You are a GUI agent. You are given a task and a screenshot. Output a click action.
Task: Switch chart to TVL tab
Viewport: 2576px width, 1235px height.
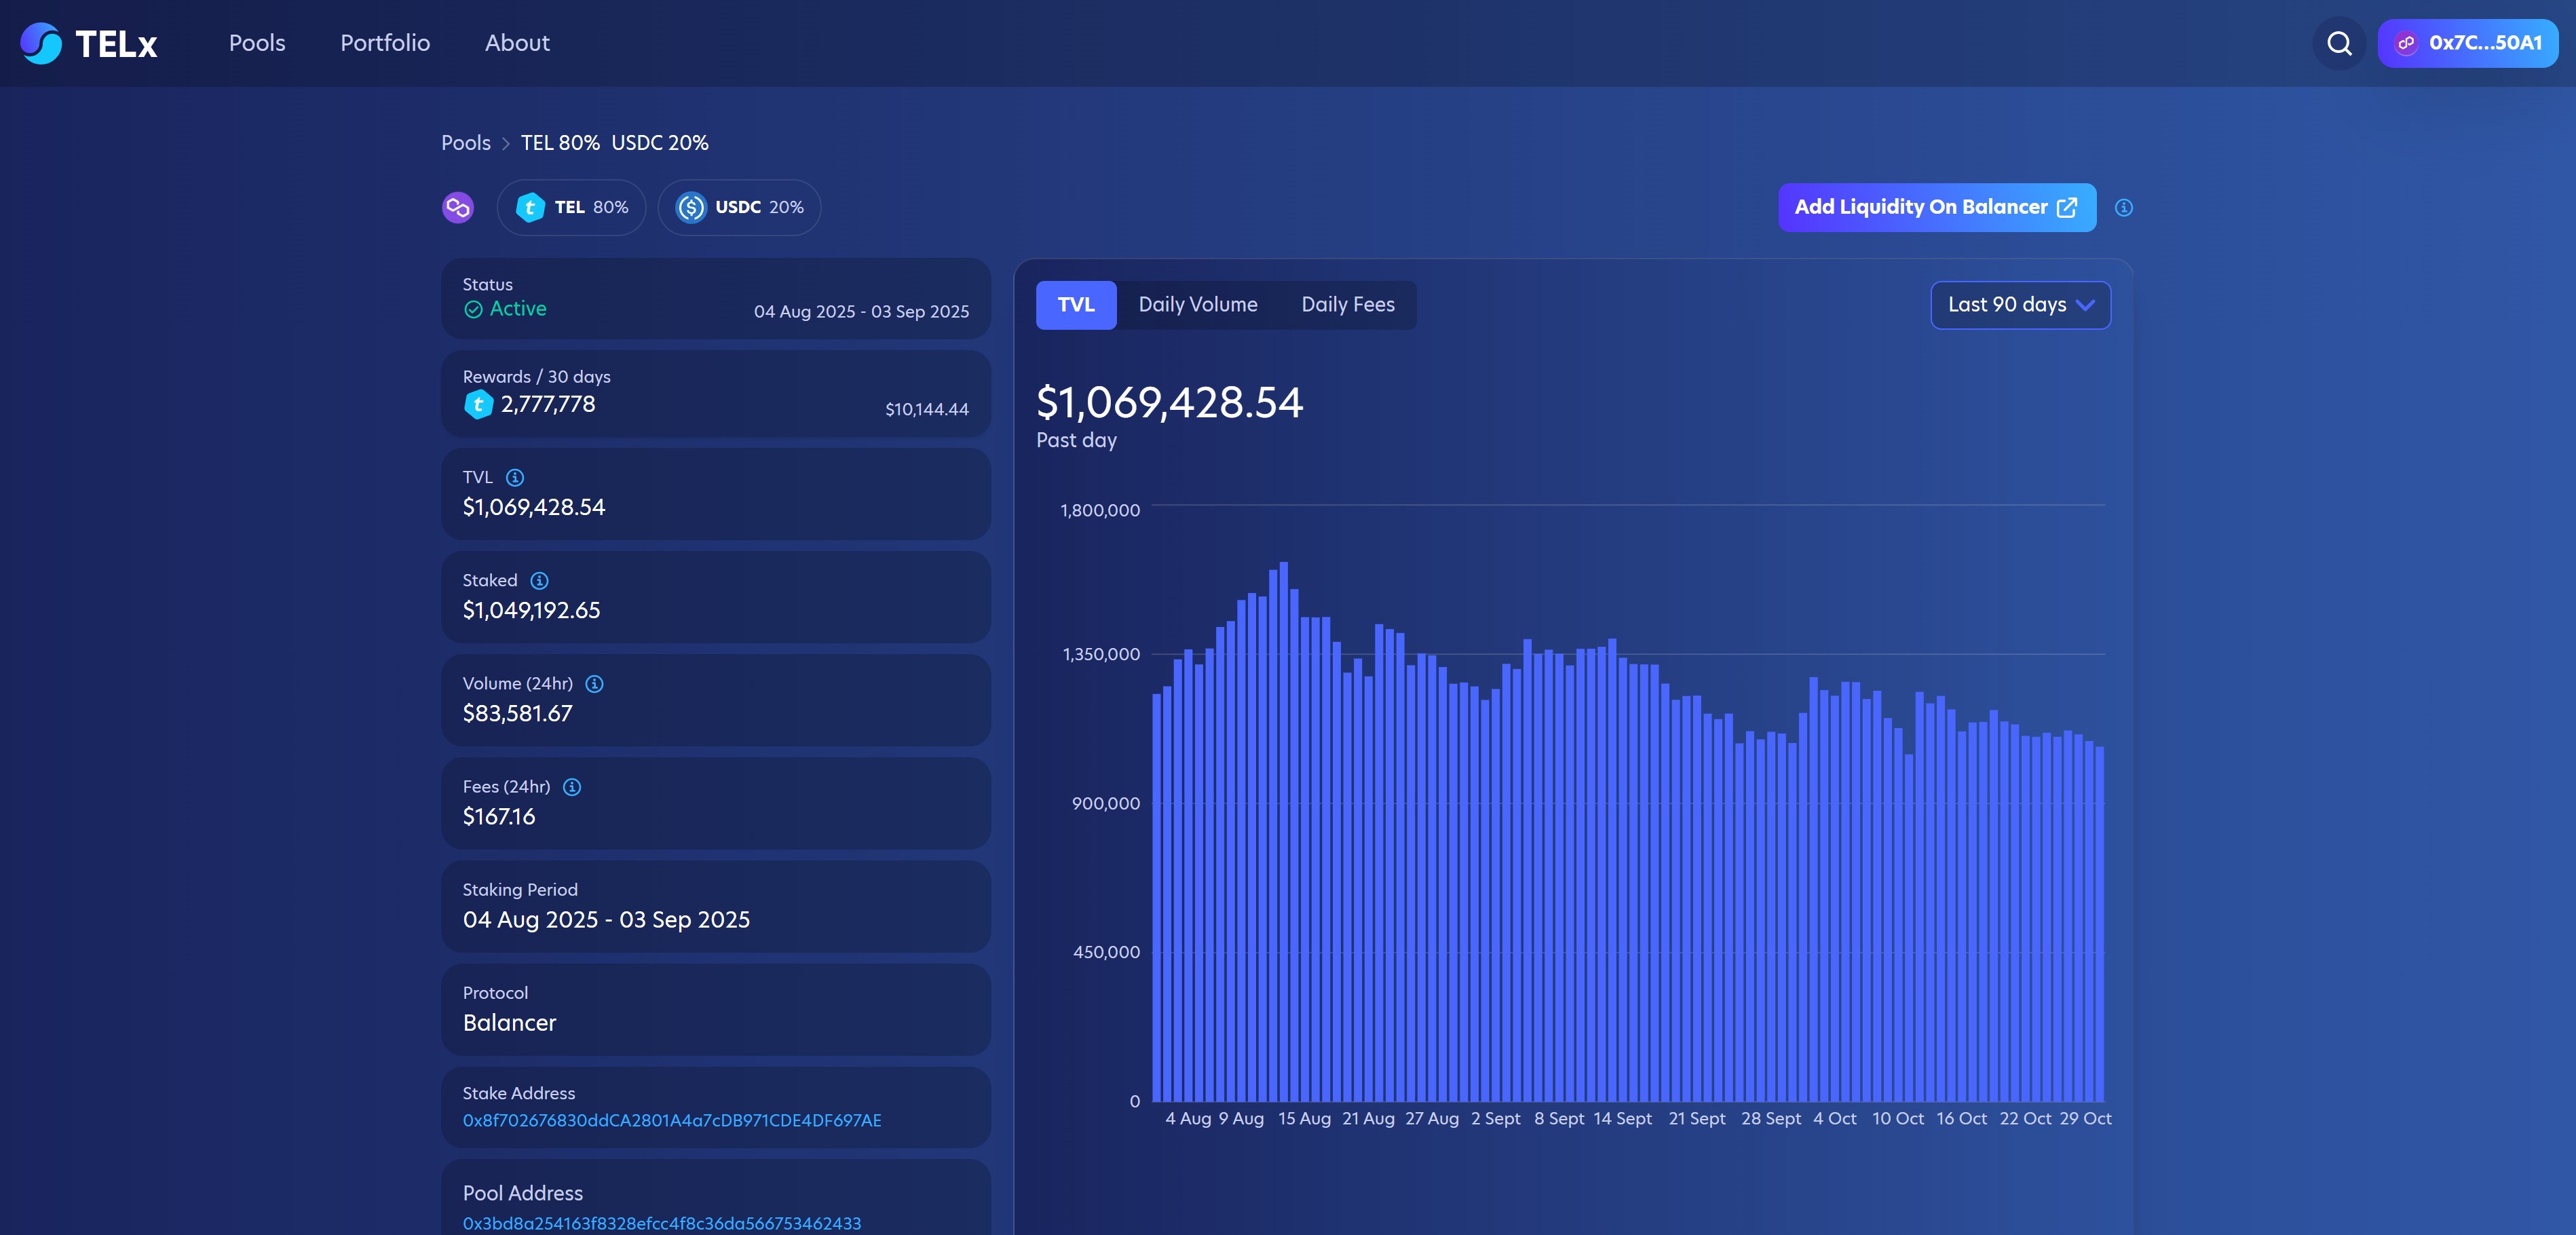pyautogui.click(x=1076, y=305)
